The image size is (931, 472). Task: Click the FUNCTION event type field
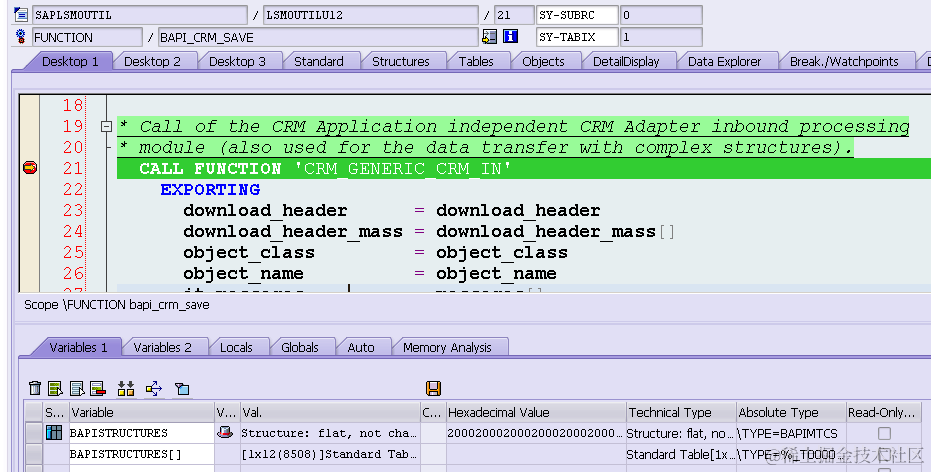[87, 37]
